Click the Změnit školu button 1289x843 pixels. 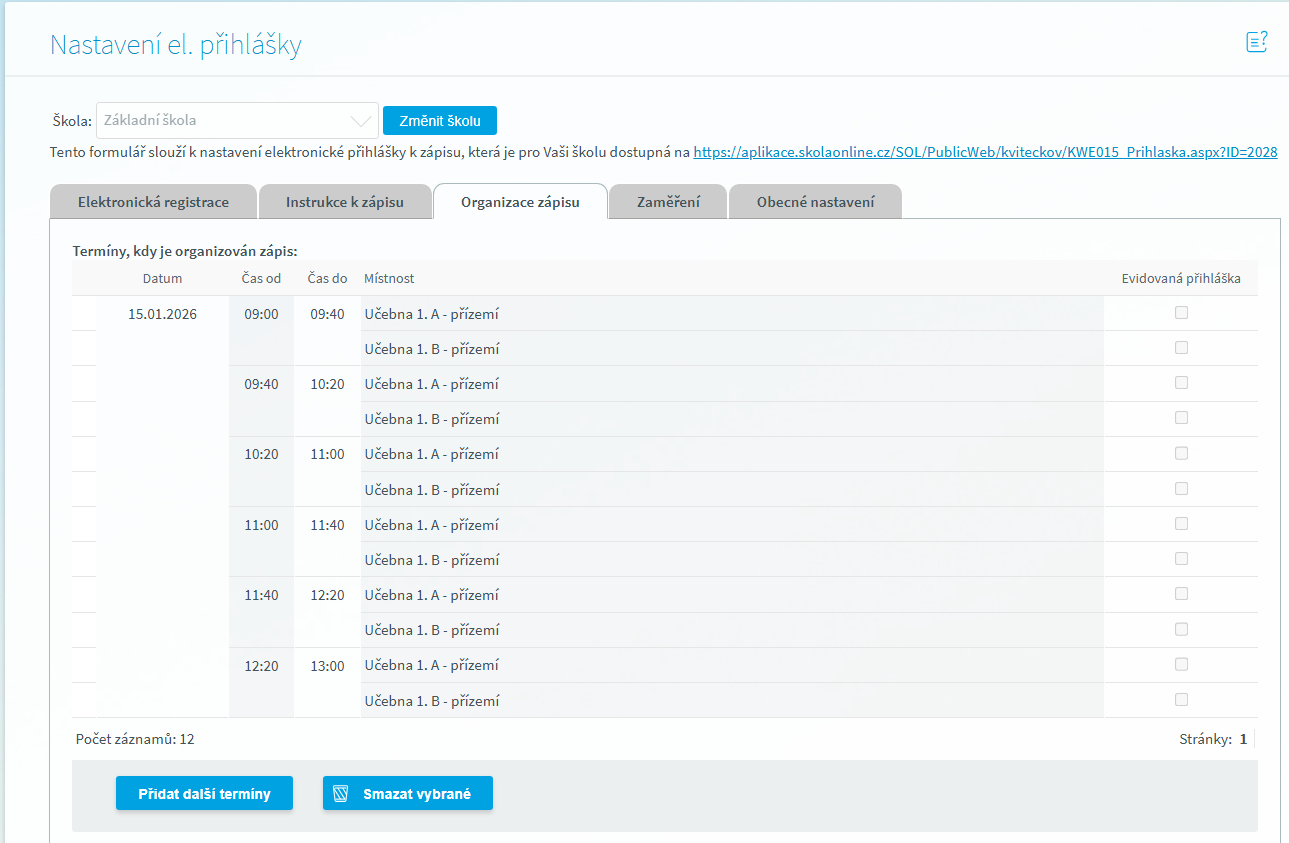point(440,121)
